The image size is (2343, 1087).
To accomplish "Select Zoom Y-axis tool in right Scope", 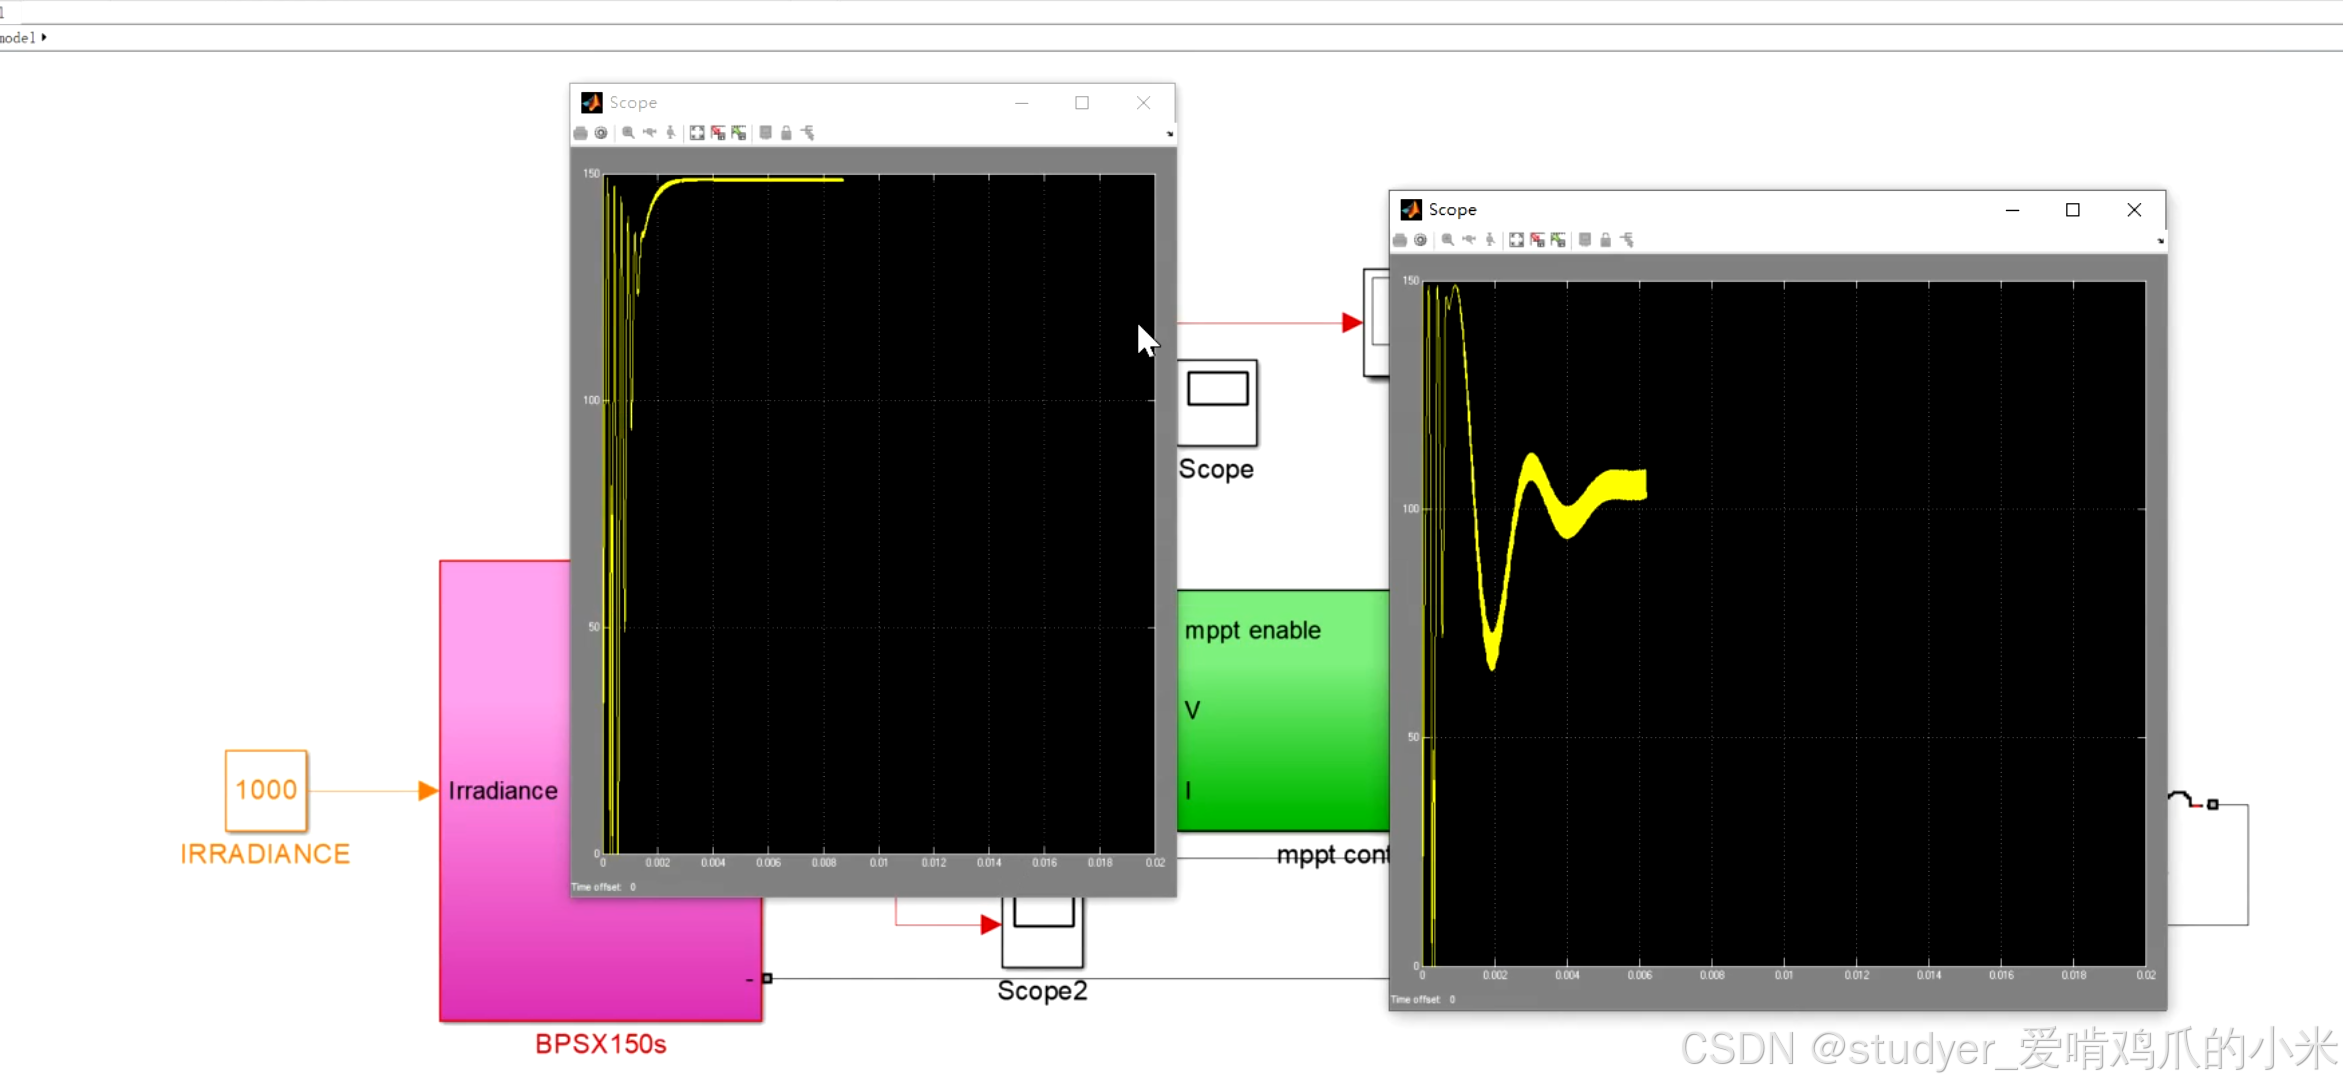I will (1490, 240).
